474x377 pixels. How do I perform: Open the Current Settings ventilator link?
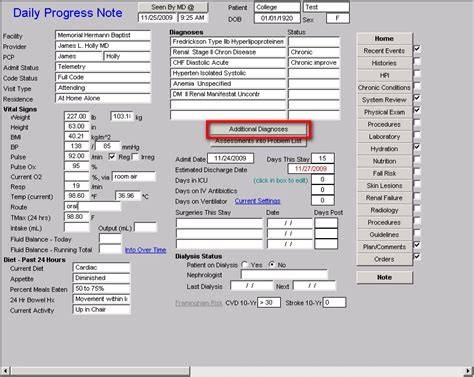coord(257,201)
